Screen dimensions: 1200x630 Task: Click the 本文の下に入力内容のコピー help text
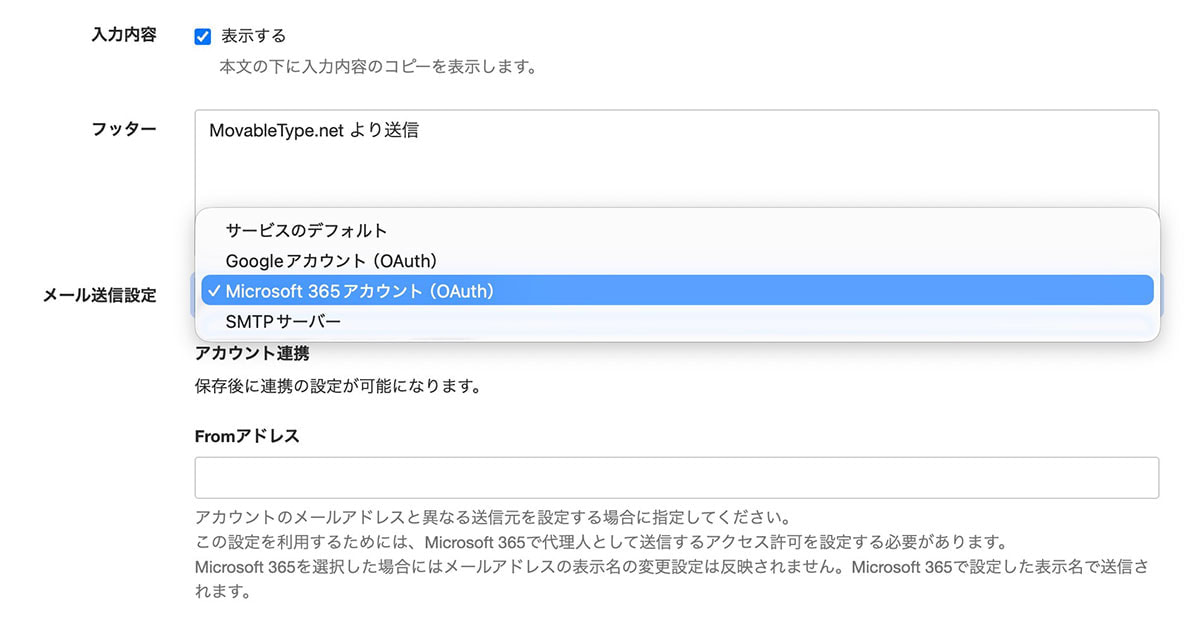378,68
